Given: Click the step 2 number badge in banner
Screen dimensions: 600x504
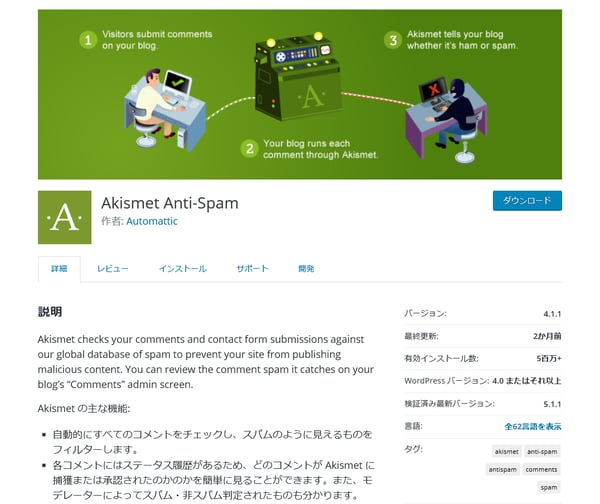Looking at the screenshot, I should pos(249,148).
